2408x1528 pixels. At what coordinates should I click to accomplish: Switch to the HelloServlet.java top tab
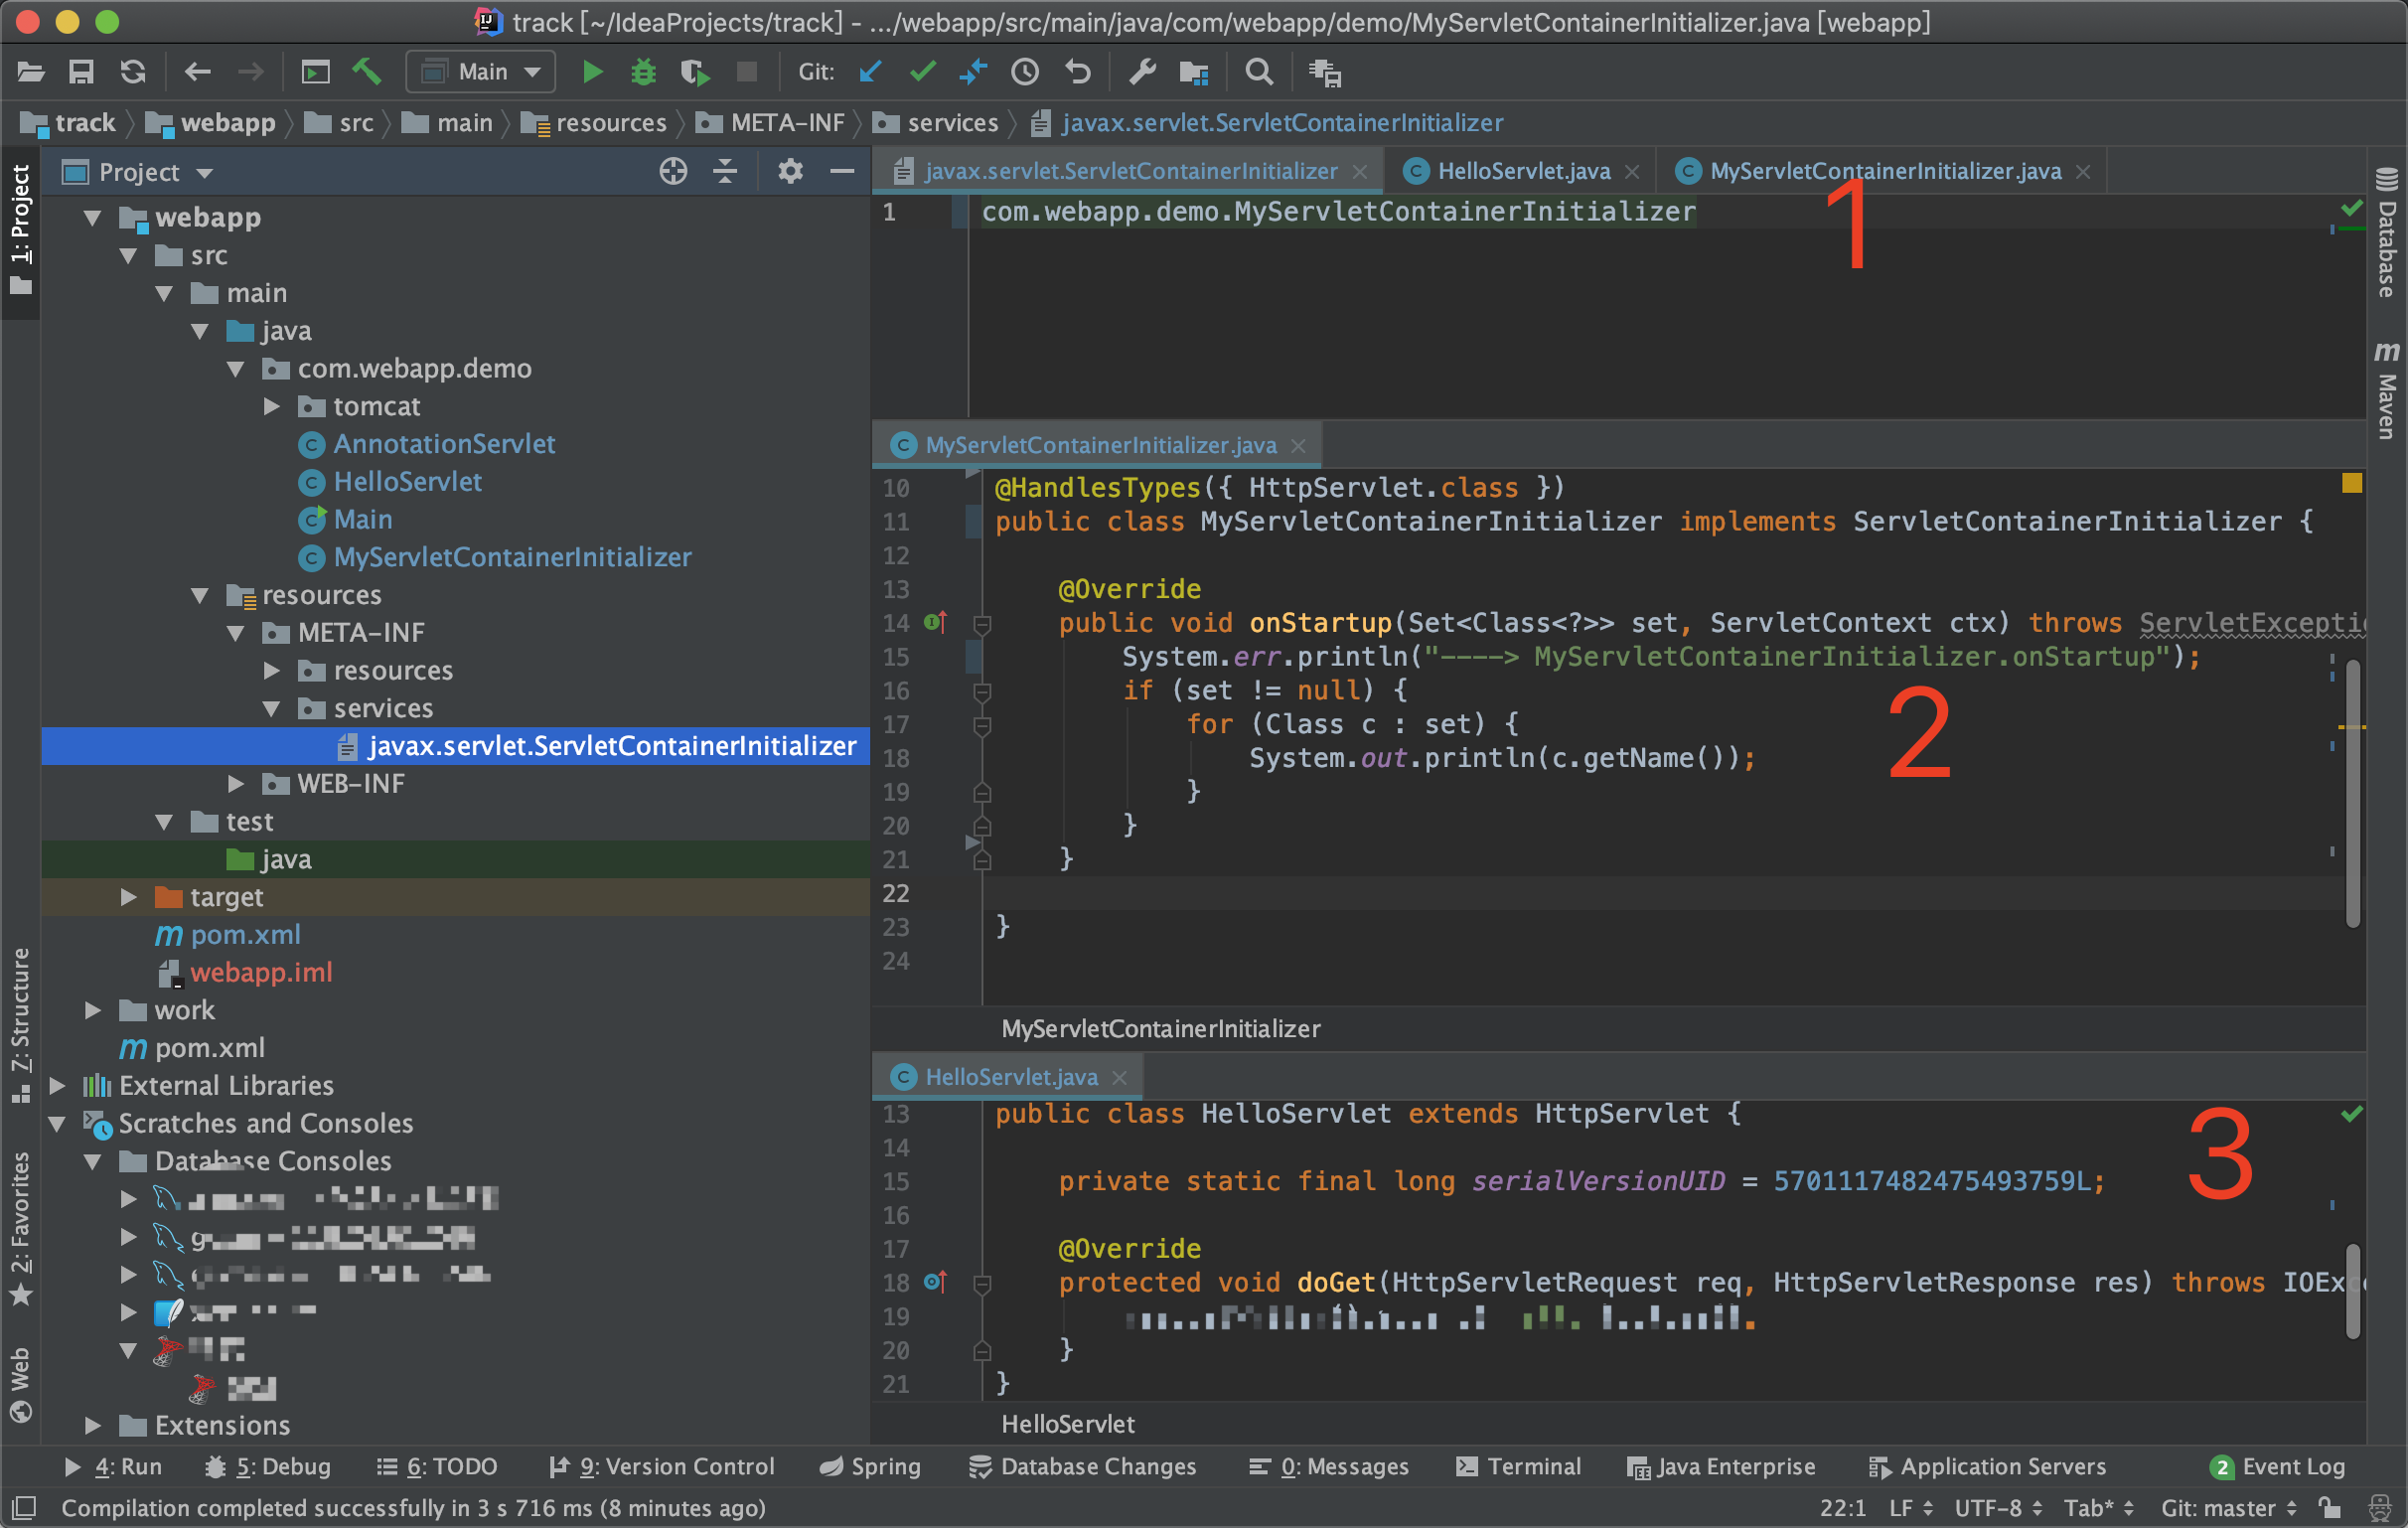tap(1522, 172)
